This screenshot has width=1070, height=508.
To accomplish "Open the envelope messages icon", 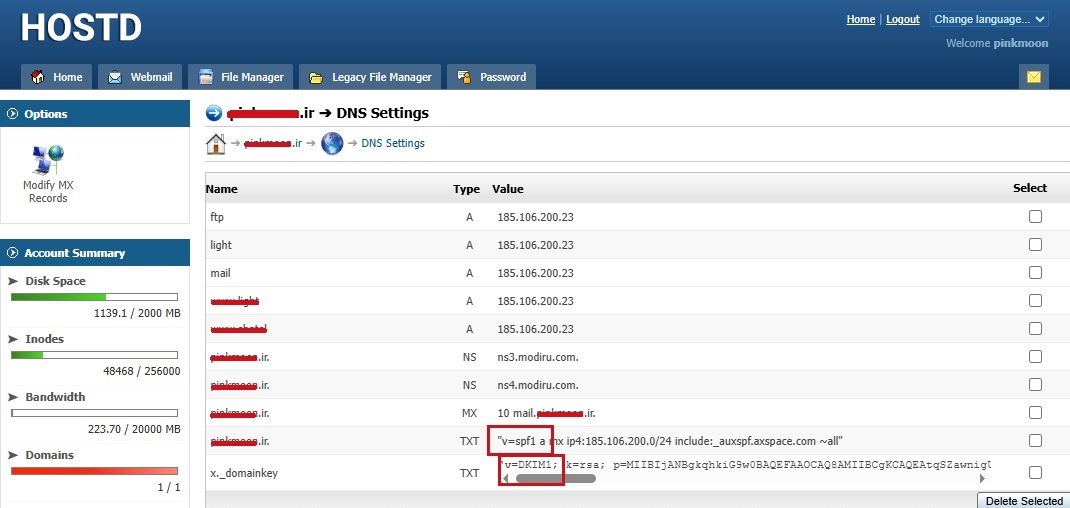I will (1033, 76).
